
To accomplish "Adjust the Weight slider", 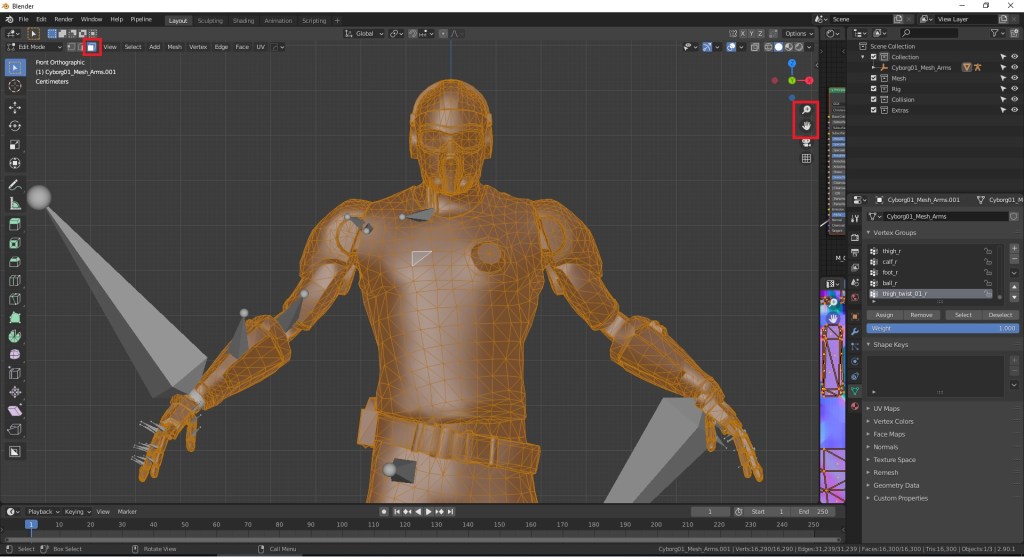I will click(943, 328).
